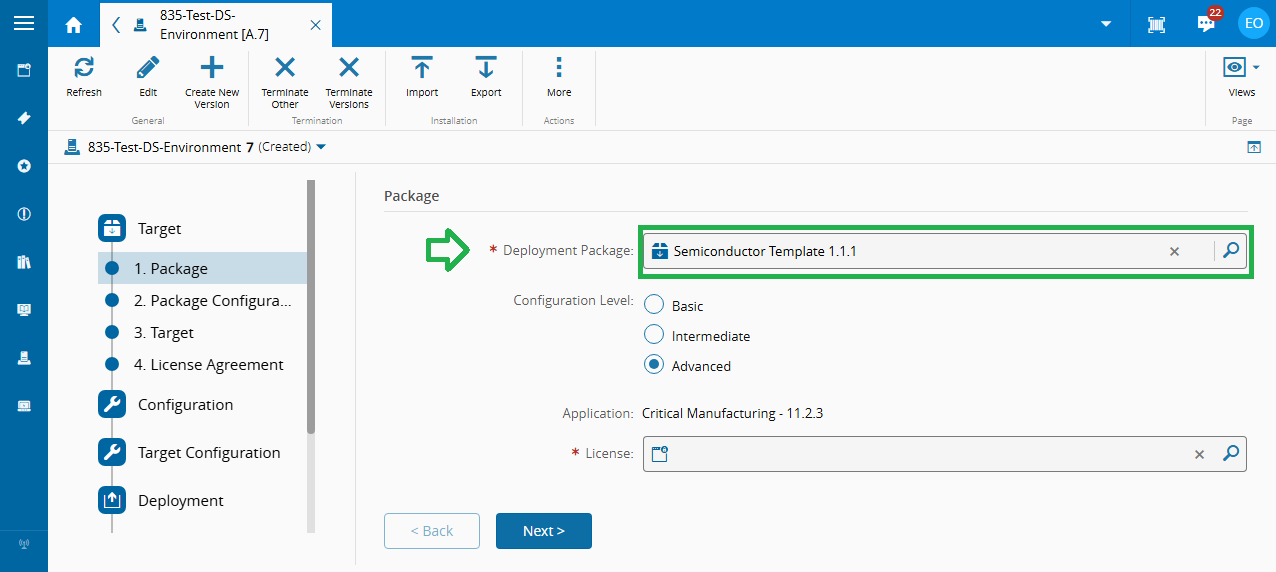Viewport: 1276px width, 572px height.
Task: Select the Basic configuration level
Action: tap(654, 305)
